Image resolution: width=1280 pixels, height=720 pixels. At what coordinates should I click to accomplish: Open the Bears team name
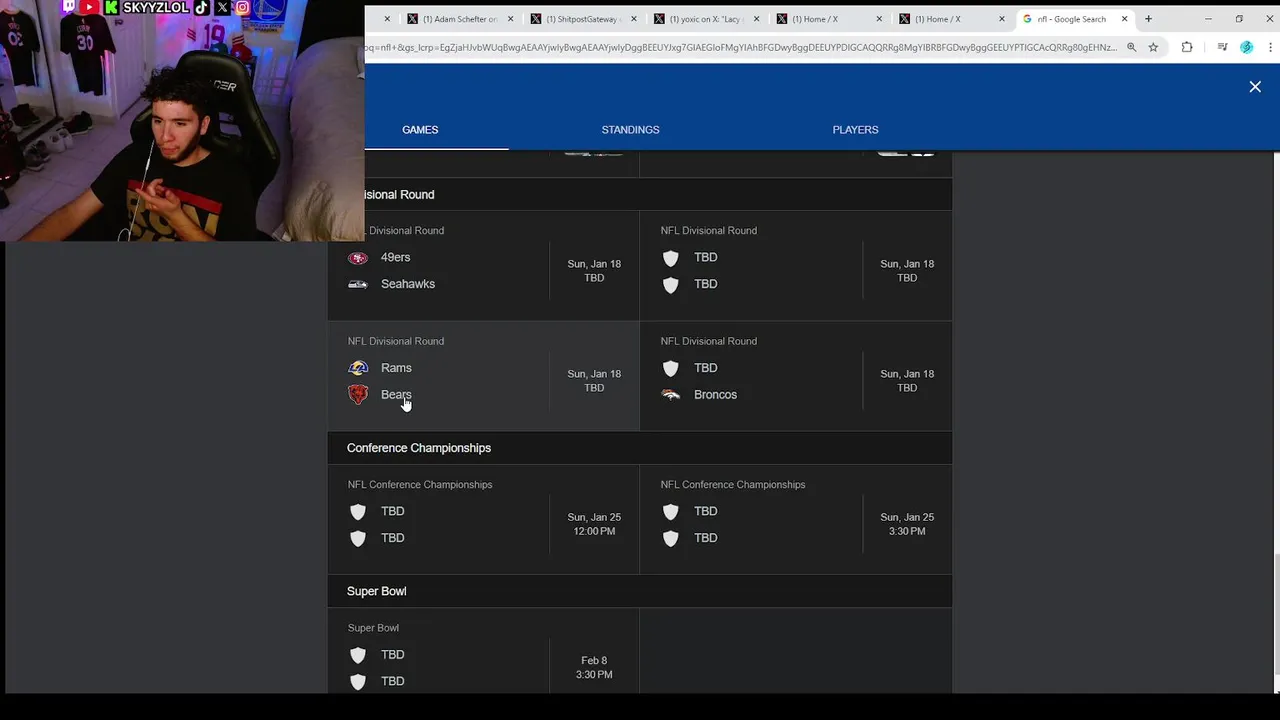(x=396, y=395)
